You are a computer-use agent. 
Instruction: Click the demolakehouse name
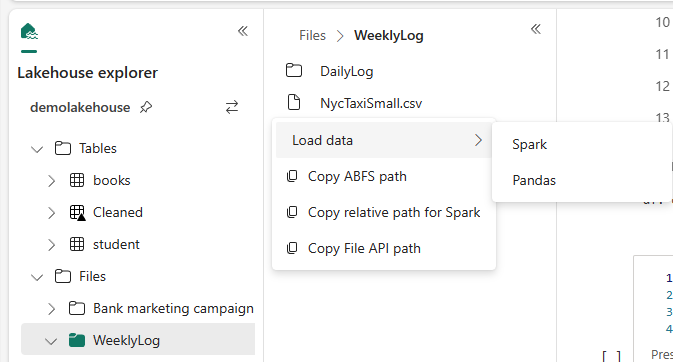tap(80, 107)
